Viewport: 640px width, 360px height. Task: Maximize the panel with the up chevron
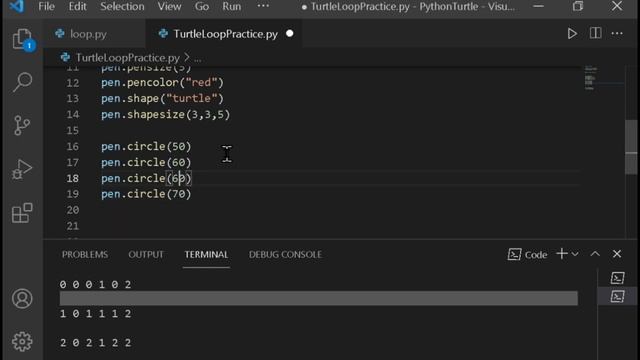(x=595, y=254)
